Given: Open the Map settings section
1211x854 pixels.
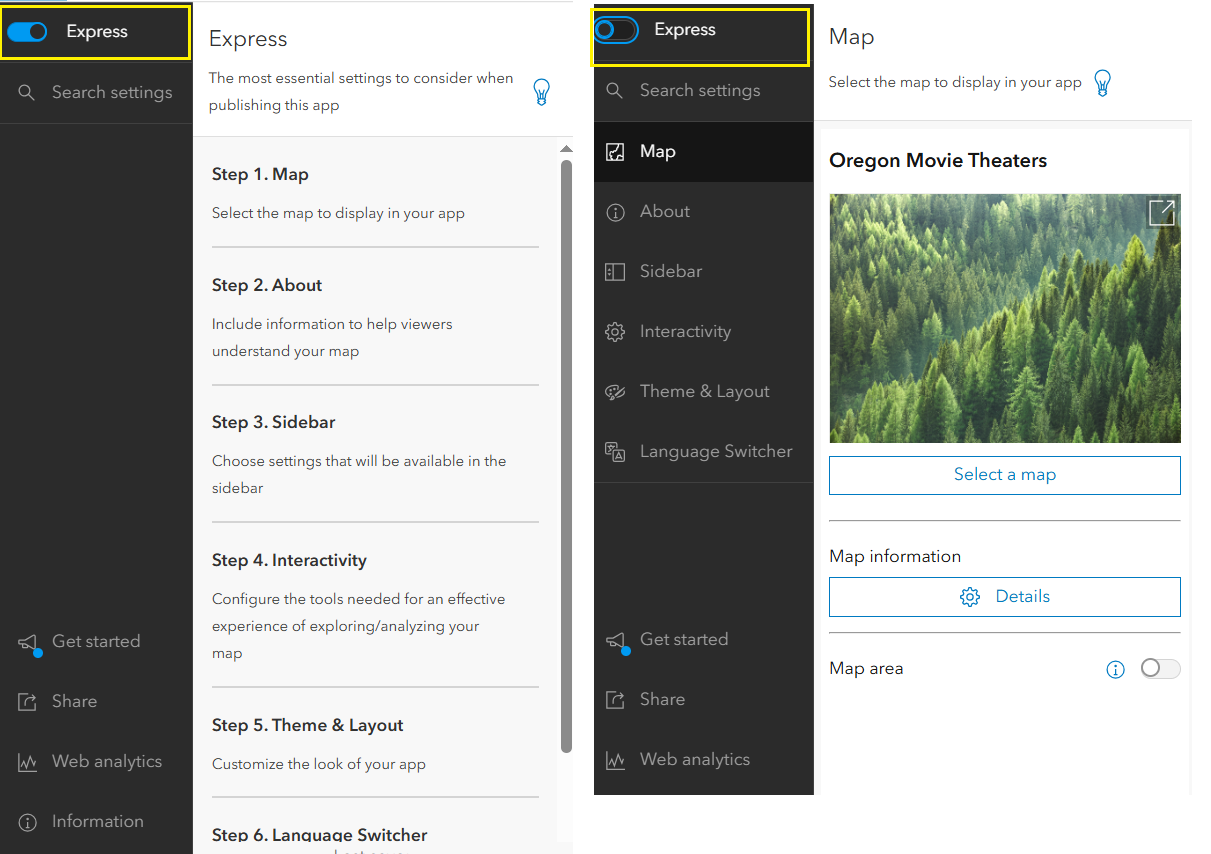Looking at the screenshot, I should point(657,151).
